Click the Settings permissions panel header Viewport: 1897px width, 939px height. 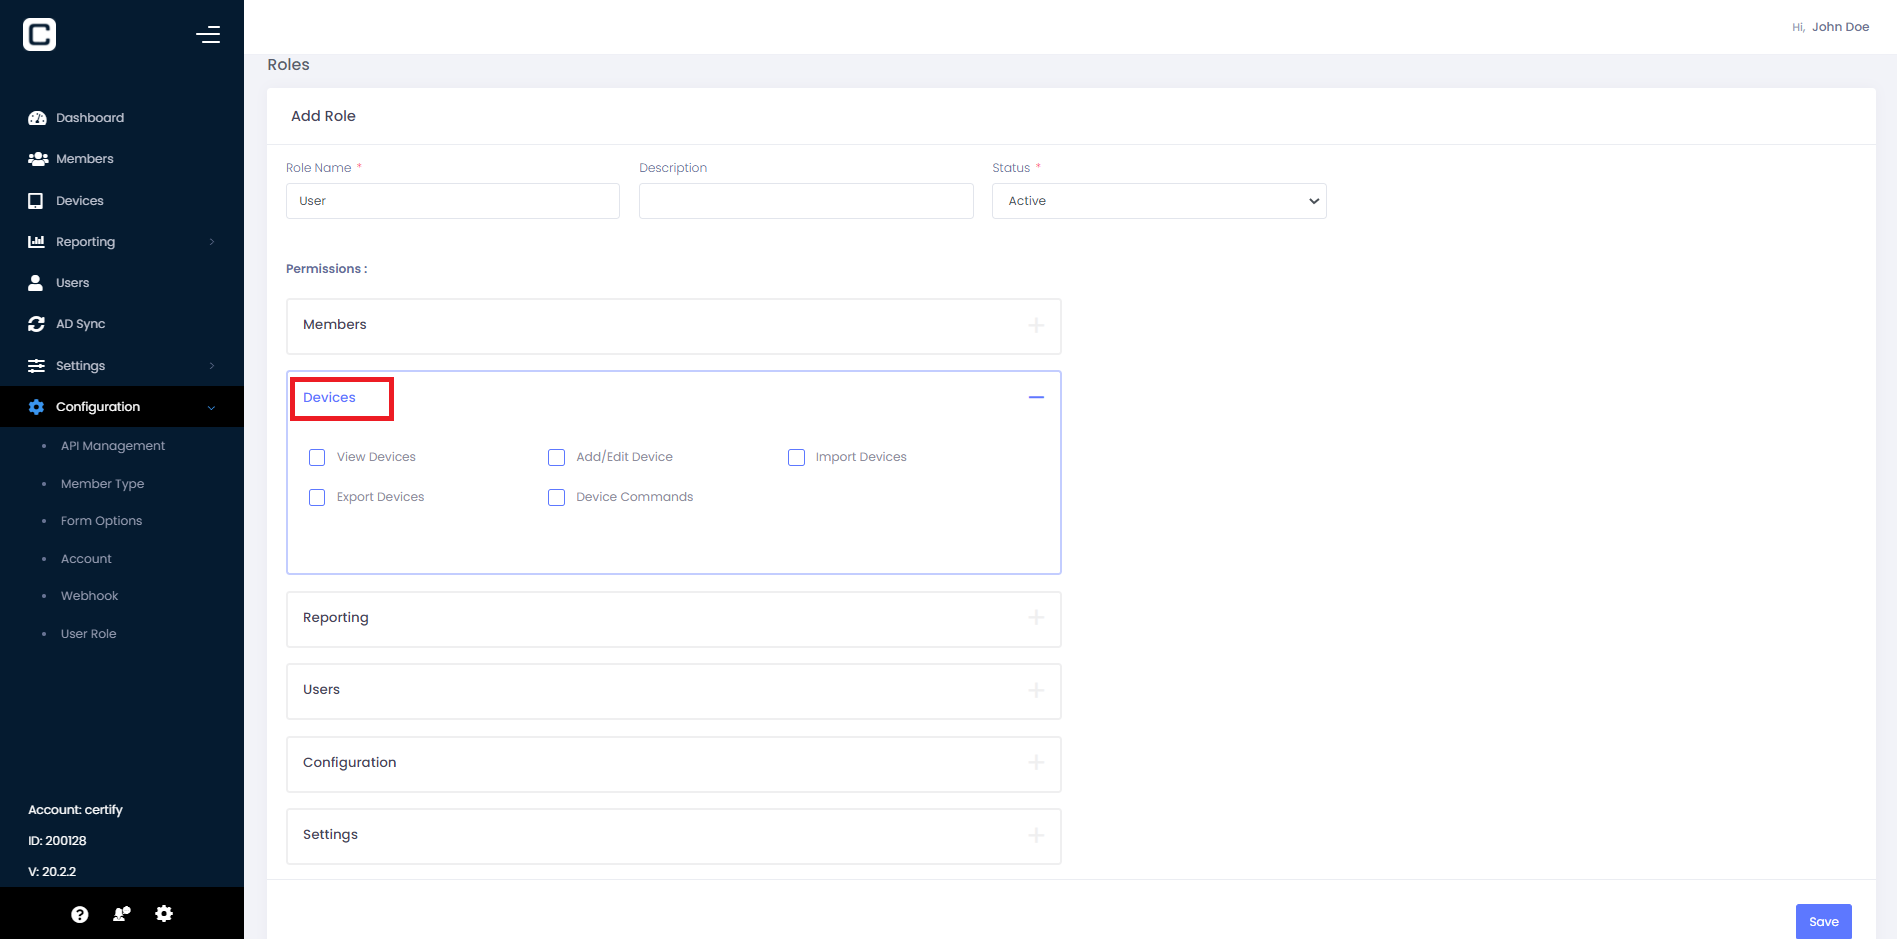674,836
